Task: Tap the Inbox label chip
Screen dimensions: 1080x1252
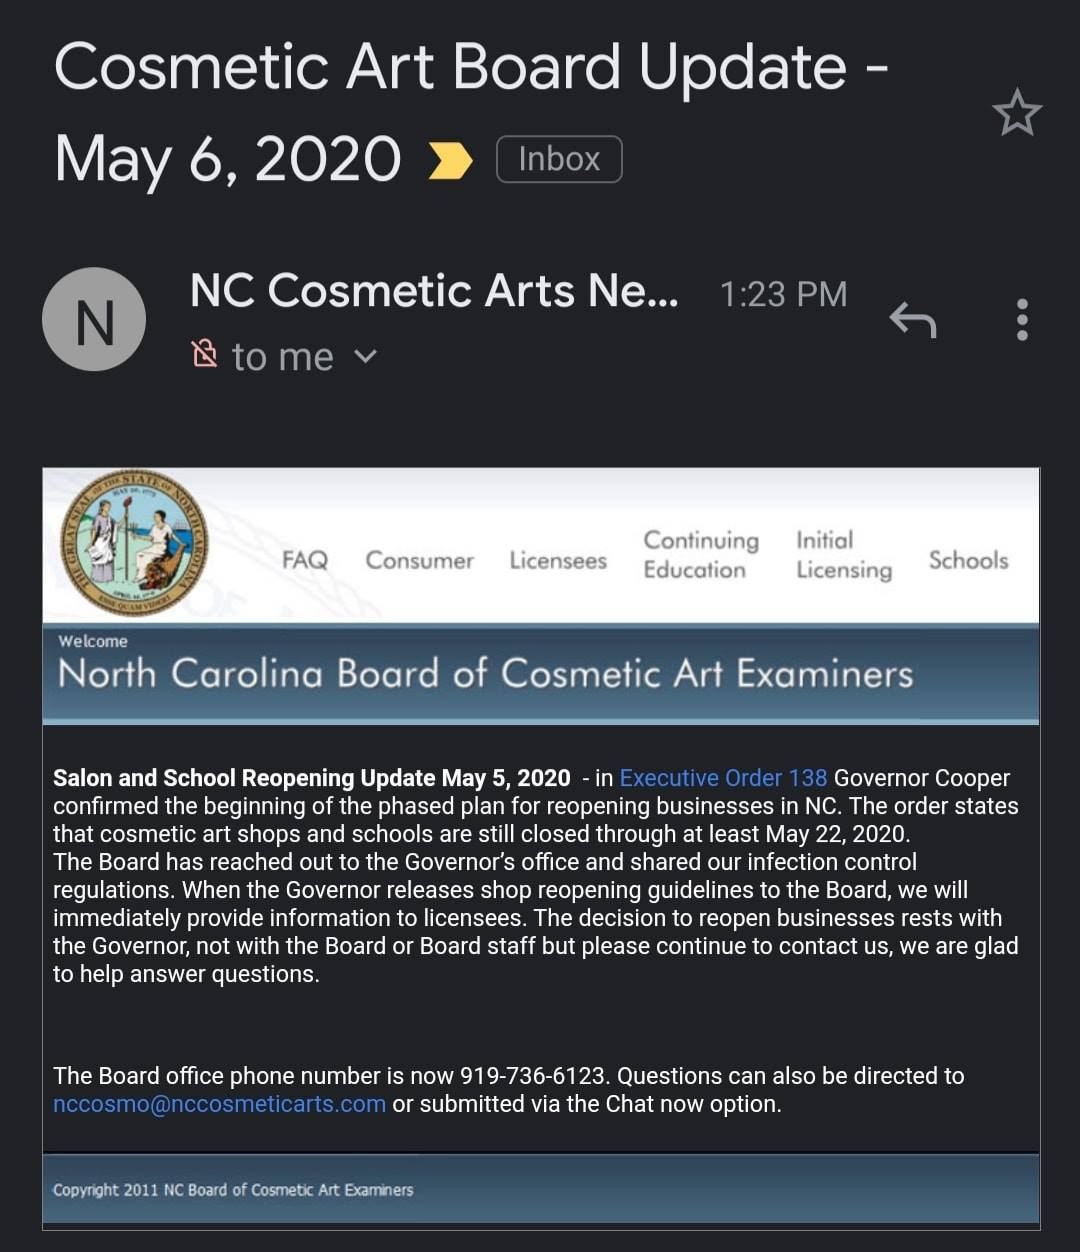Action: point(559,159)
